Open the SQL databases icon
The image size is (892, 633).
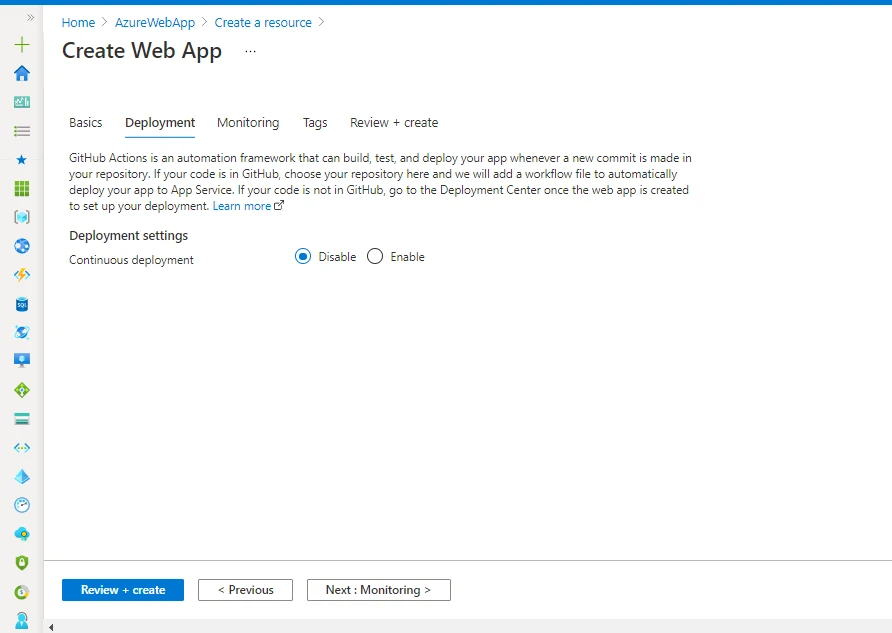(21, 303)
